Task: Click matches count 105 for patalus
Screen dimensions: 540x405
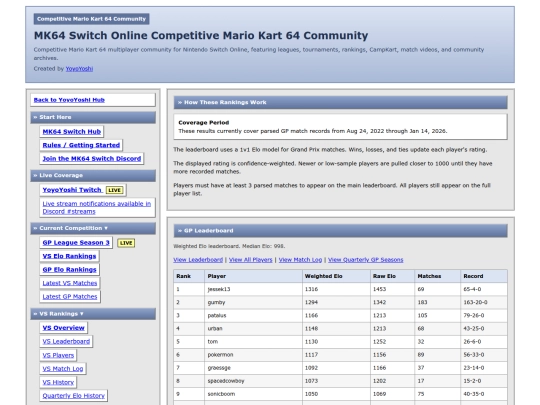Action: [423, 315]
